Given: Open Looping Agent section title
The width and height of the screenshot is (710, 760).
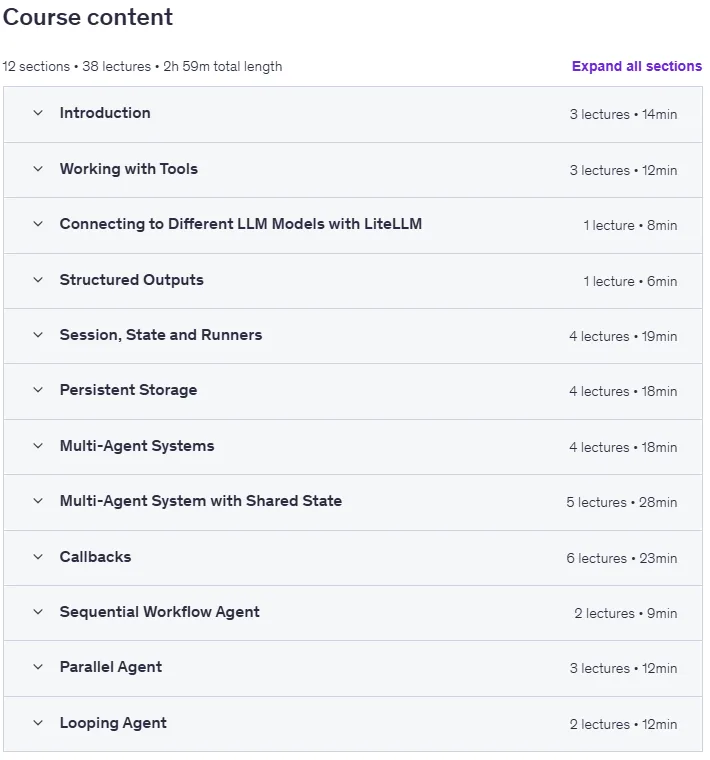Looking at the screenshot, I should click(x=113, y=723).
